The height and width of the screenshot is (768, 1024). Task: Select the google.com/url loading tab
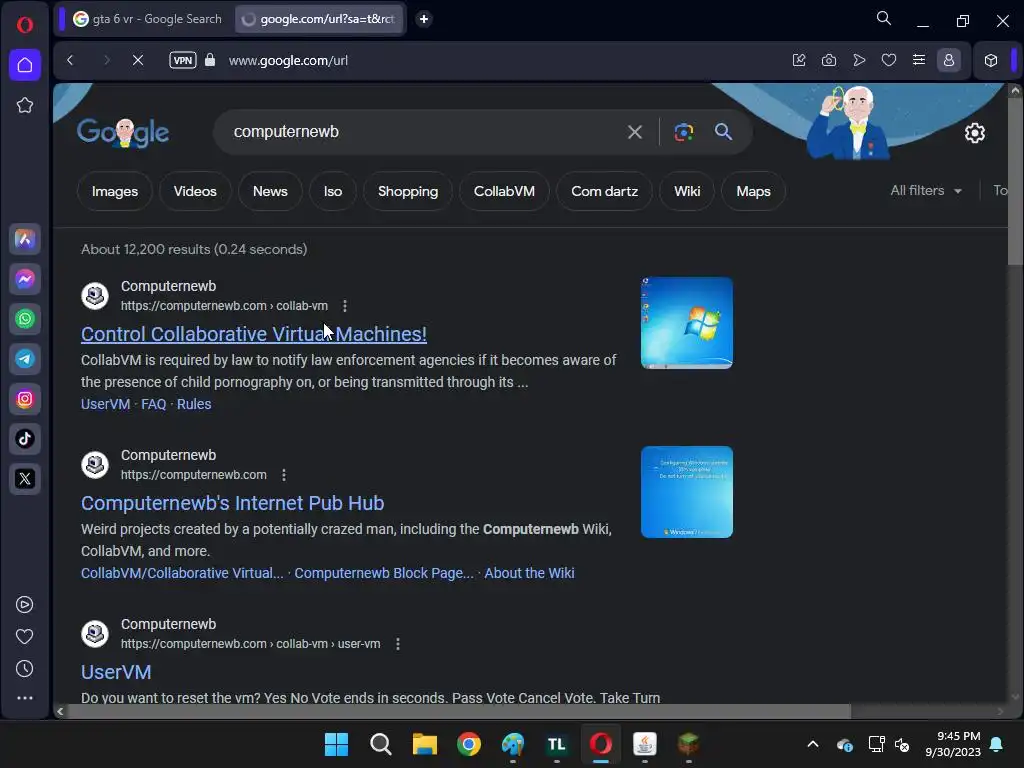click(319, 19)
